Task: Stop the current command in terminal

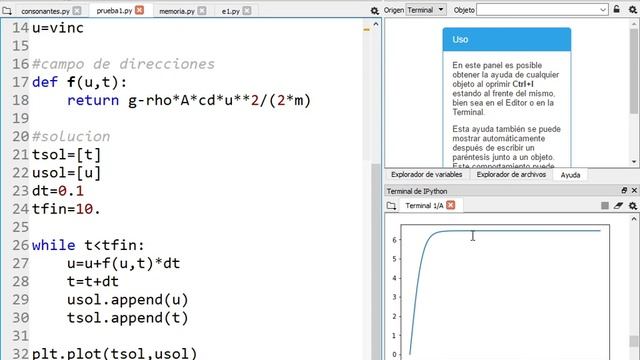Action: pyautogui.click(x=605, y=206)
